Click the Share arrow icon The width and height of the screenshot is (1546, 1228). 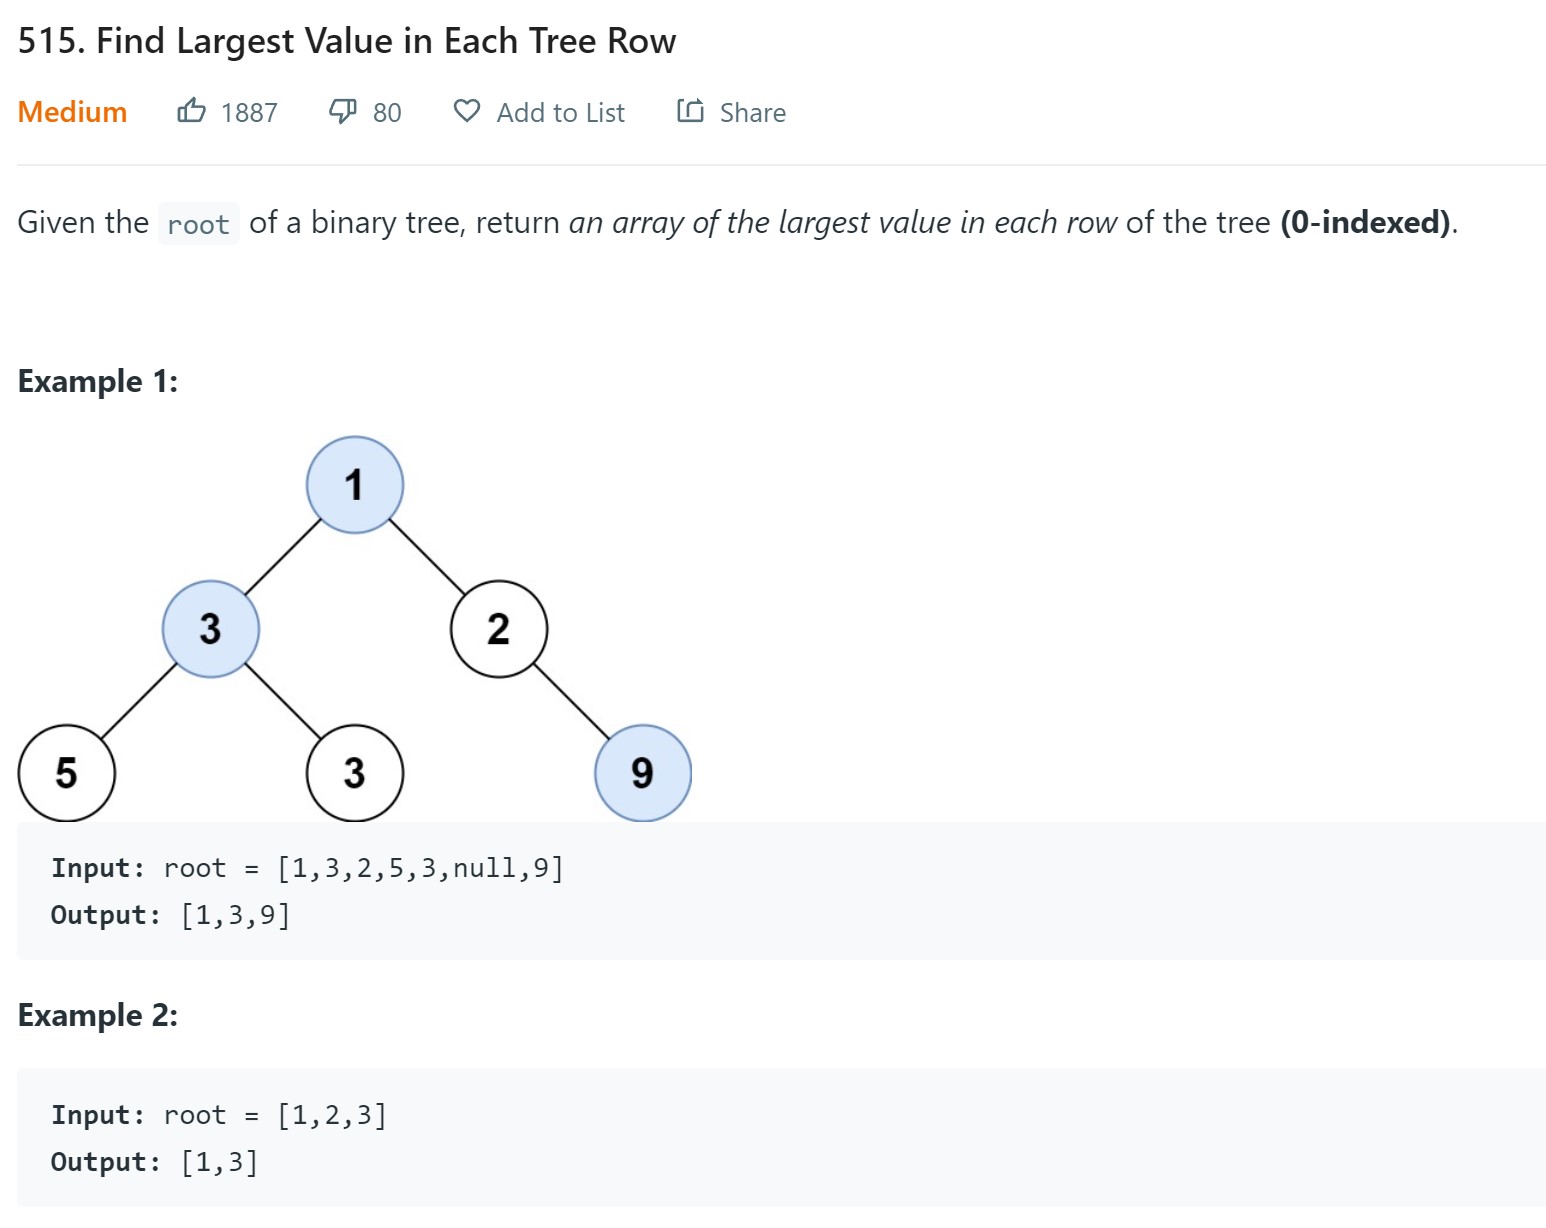[690, 111]
